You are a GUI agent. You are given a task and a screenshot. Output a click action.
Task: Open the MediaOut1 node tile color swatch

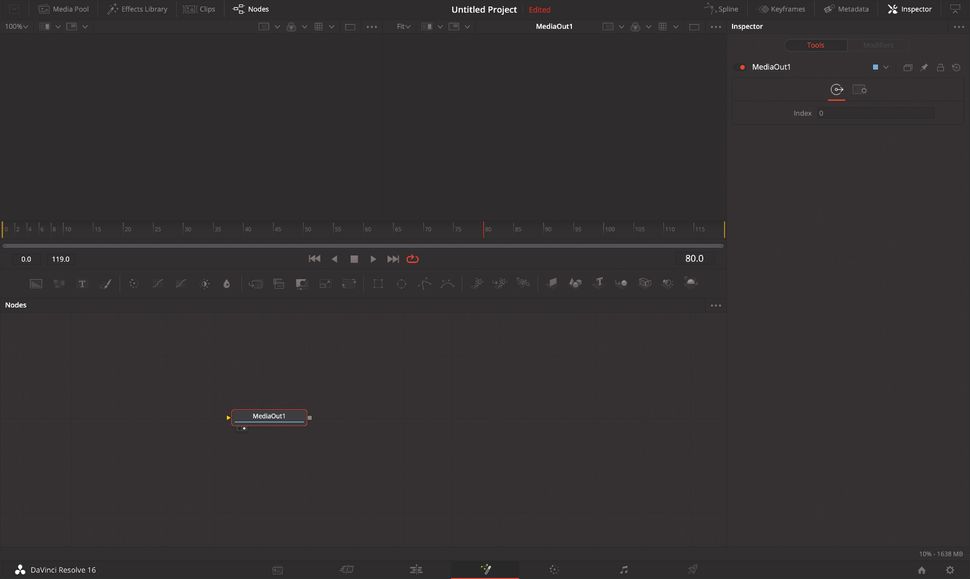pyautogui.click(x=876, y=67)
